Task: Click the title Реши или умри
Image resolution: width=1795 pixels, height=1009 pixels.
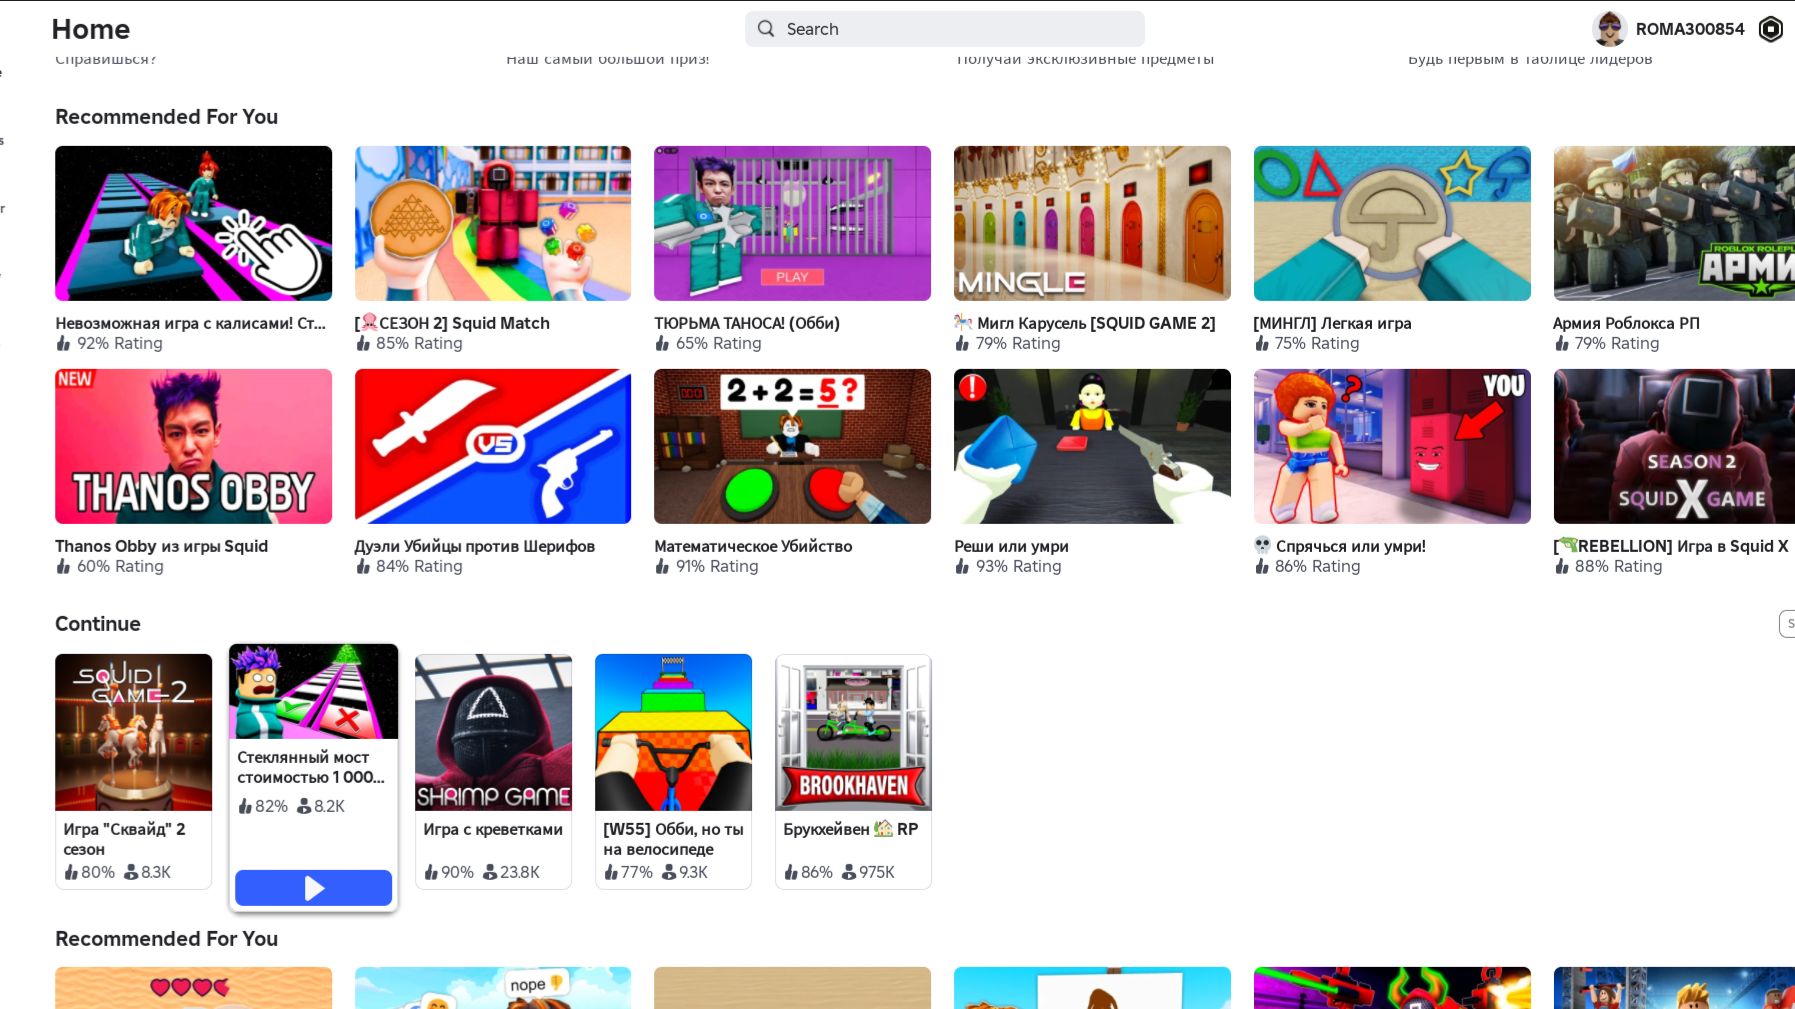Action: [x=1011, y=546]
